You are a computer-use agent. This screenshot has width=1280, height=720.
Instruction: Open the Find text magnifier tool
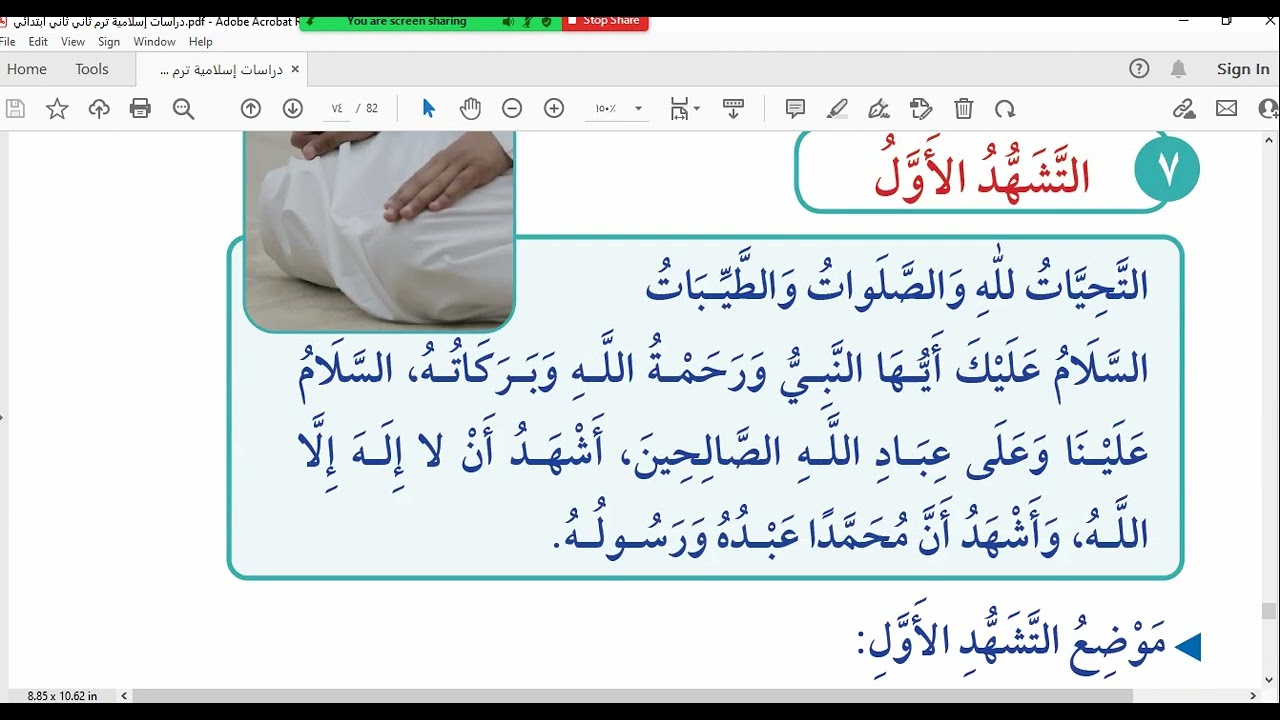click(x=183, y=109)
